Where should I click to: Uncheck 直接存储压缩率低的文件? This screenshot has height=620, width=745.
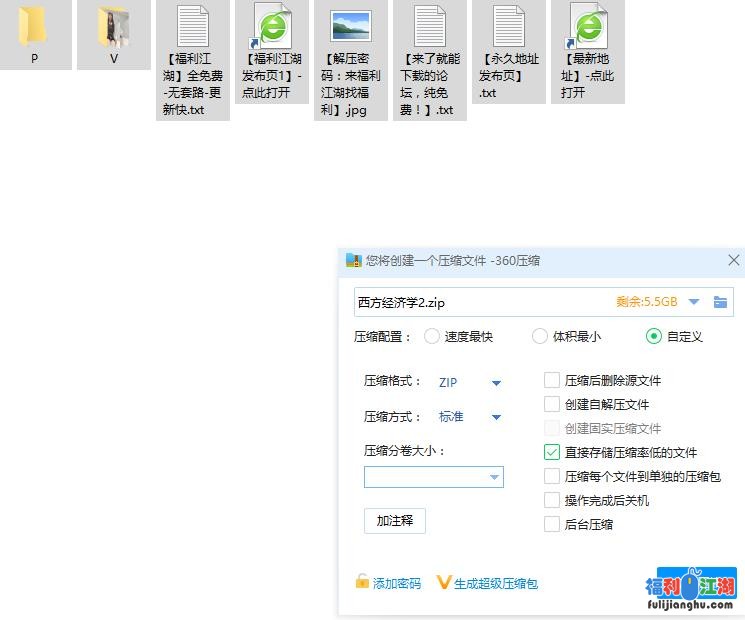552,452
